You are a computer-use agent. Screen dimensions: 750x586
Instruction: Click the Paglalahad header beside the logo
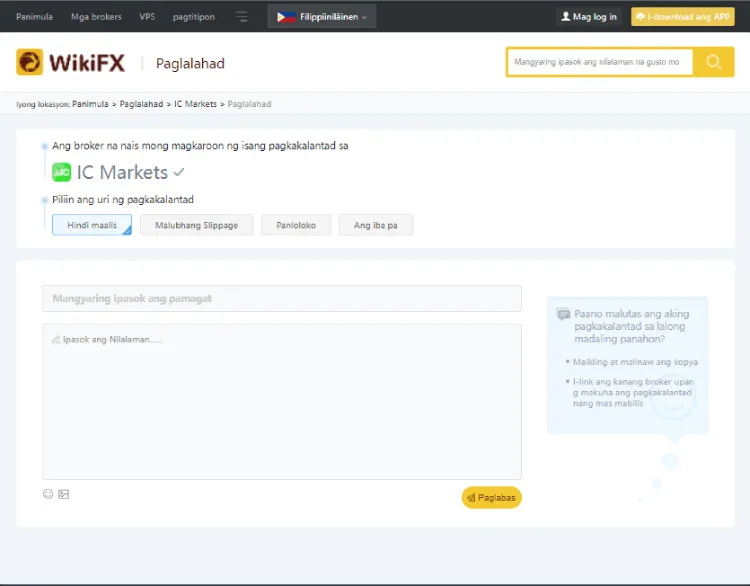point(190,63)
